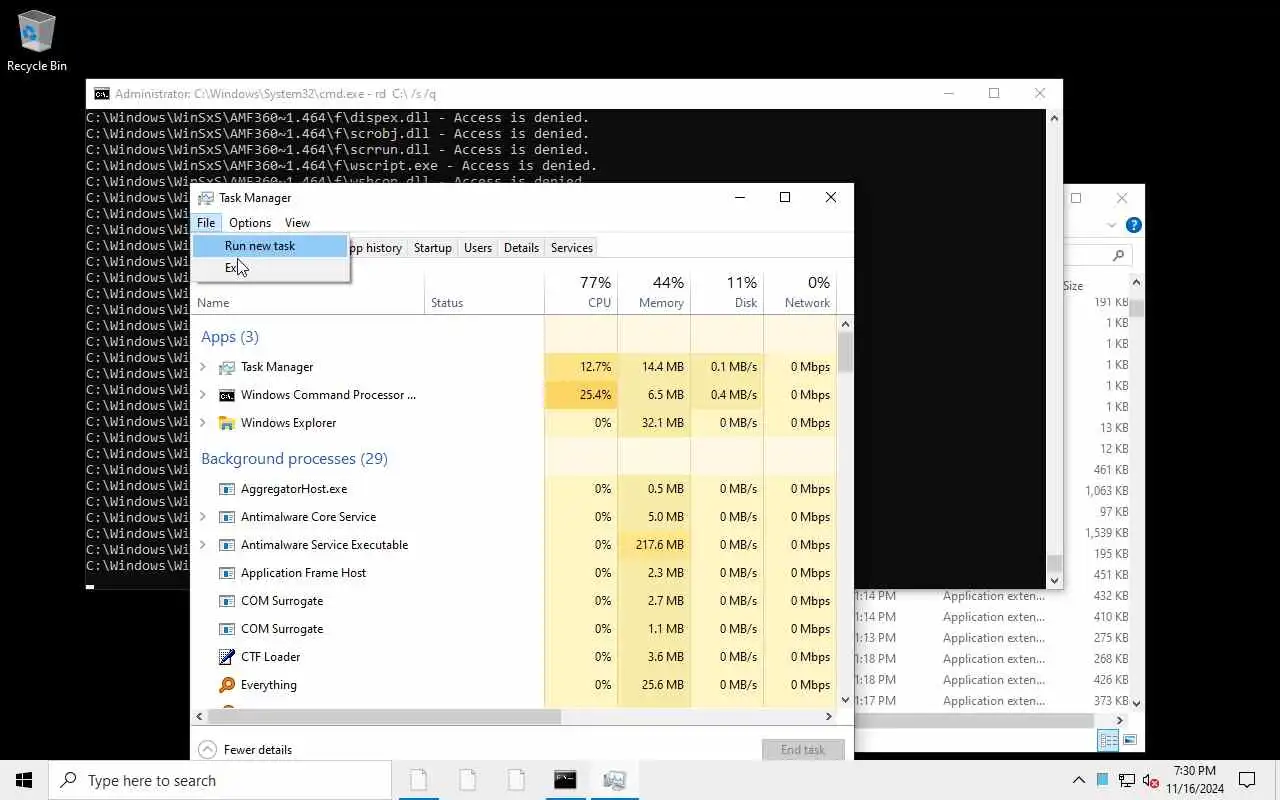This screenshot has height=800, width=1280.
Task: Sort processes by the Memory column
Action: [x=654, y=292]
